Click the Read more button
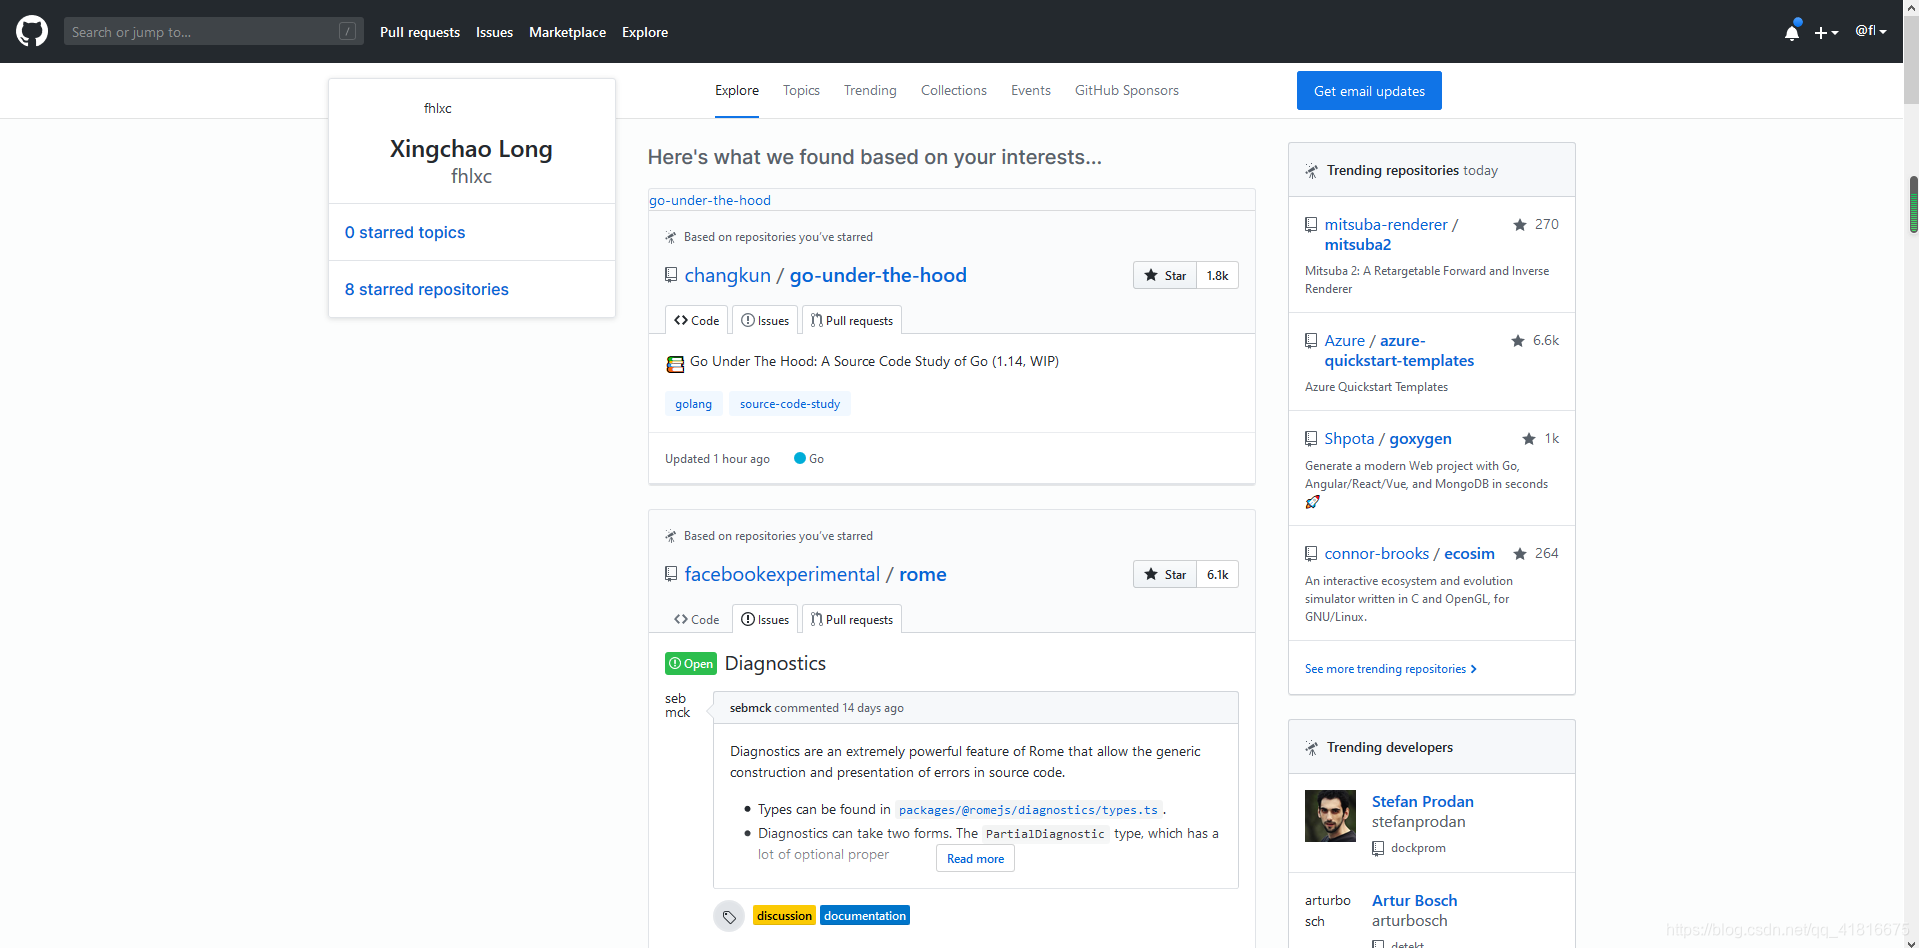1919x948 pixels. [975, 858]
